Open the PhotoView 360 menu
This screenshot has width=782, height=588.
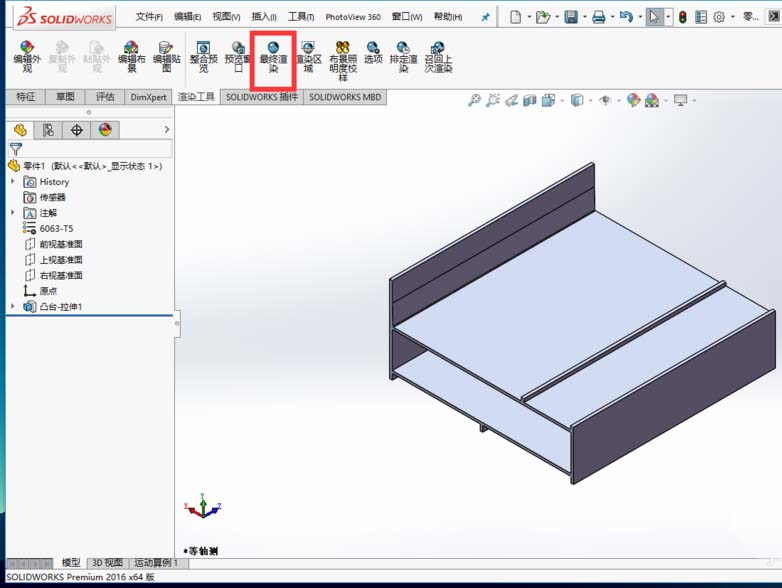tap(353, 17)
